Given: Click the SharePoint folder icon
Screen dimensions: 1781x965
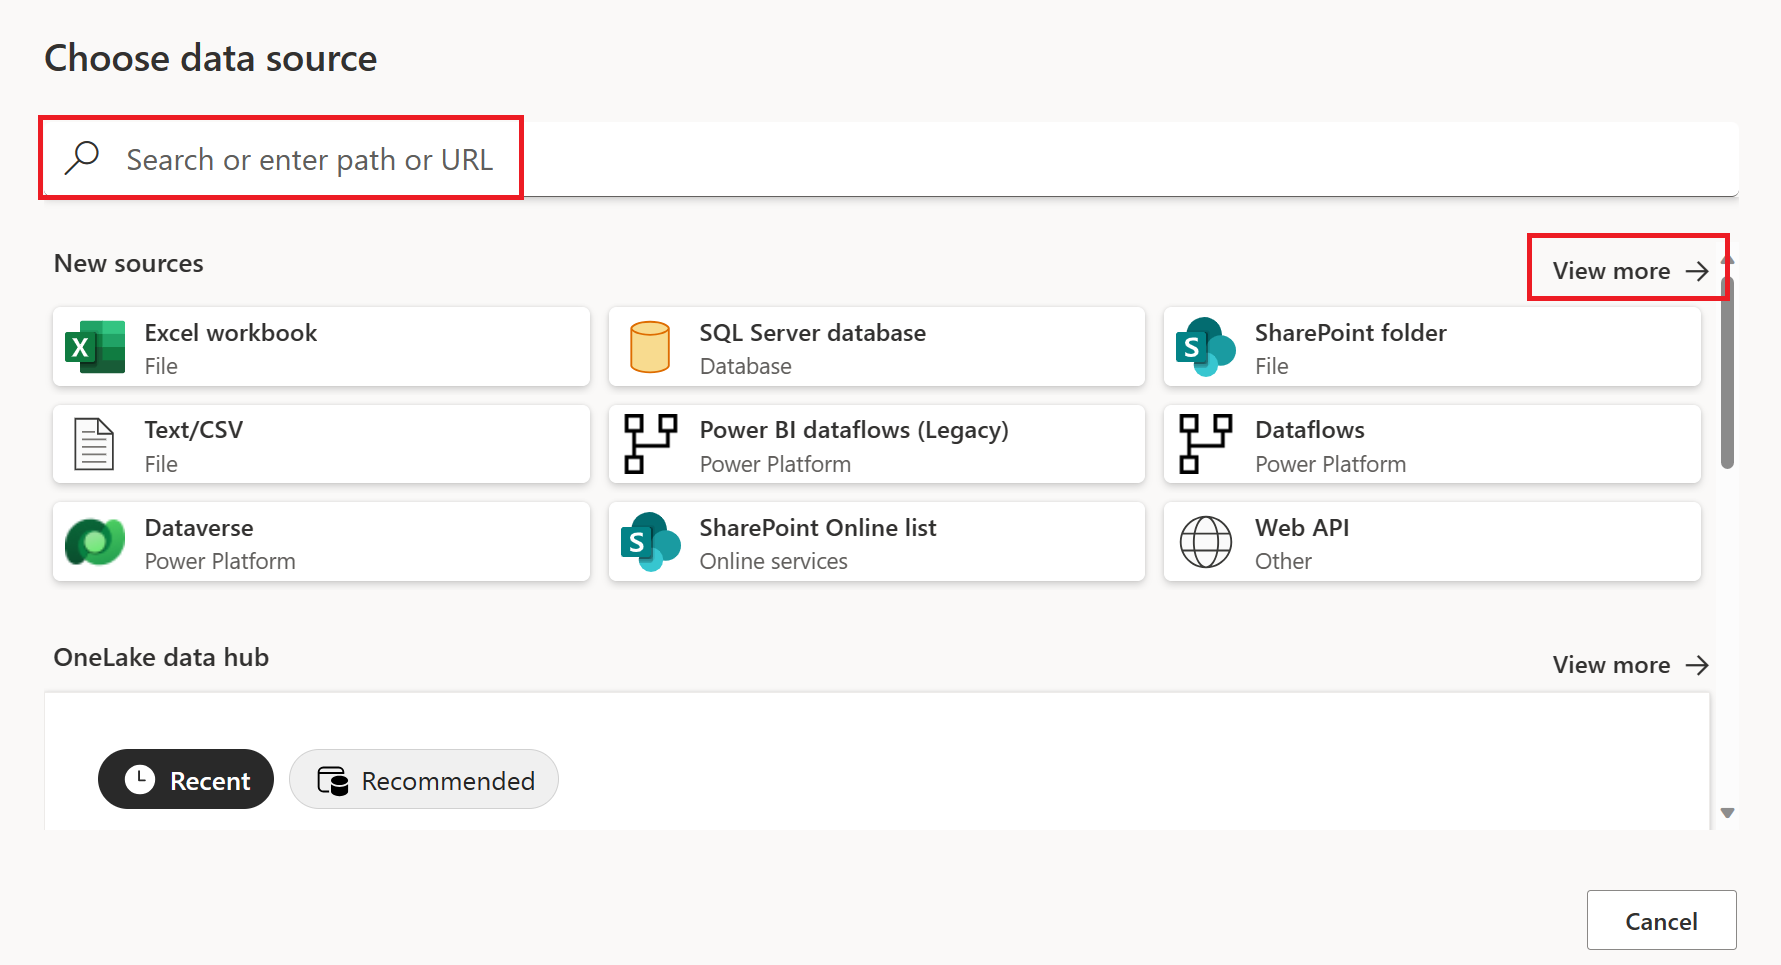Looking at the screenshot, I should (x=1205, y=347).
